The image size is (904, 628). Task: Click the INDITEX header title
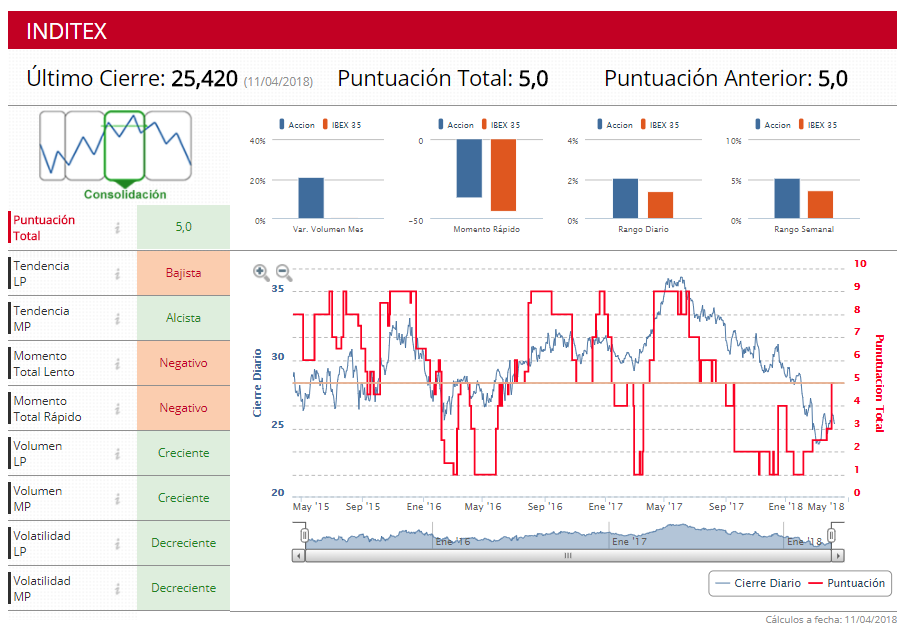coord(67,31)
